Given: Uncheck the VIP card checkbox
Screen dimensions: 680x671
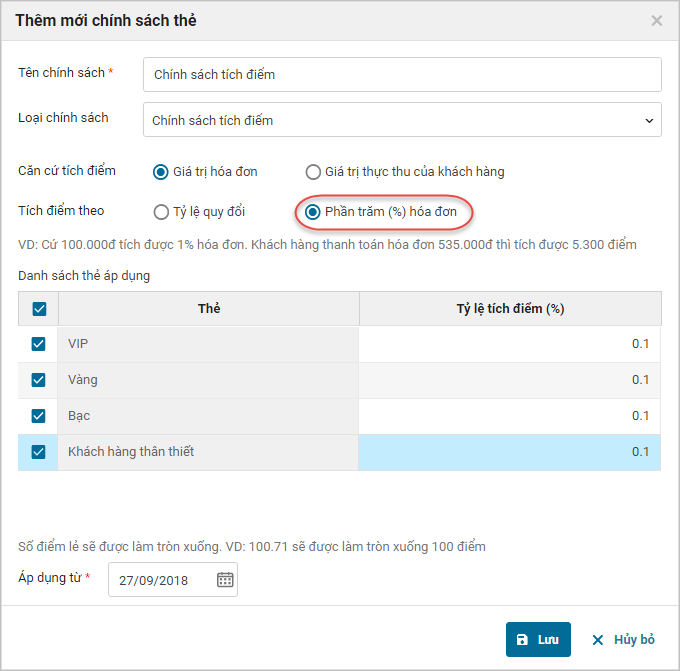Looking at the screenshot, I should point(39,344).
